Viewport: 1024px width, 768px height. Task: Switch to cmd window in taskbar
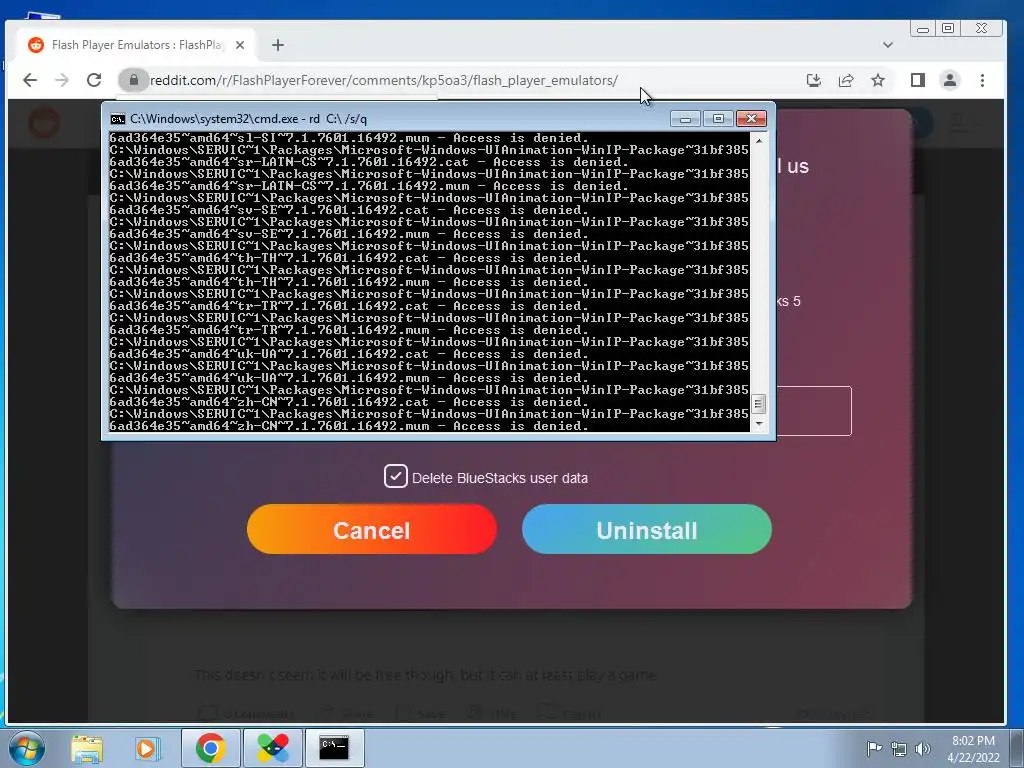click(x=334, y=748)
